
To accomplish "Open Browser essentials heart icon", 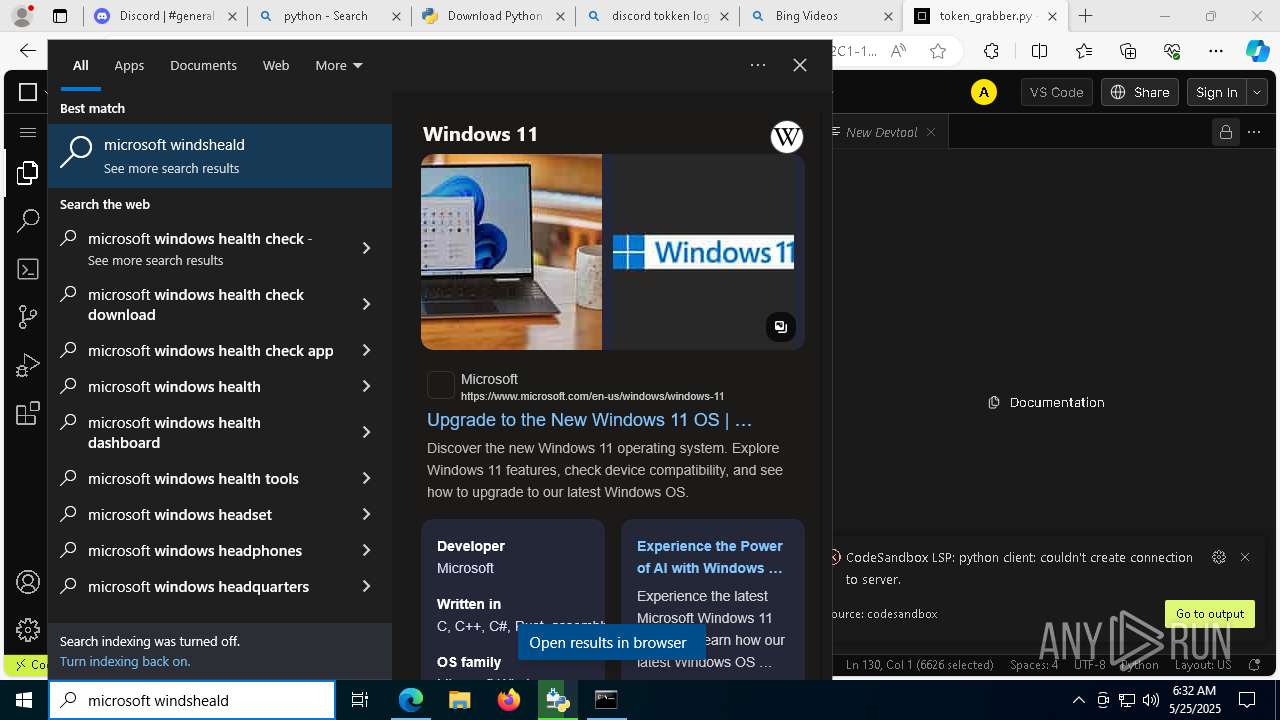I will (x=1172, y=51).
